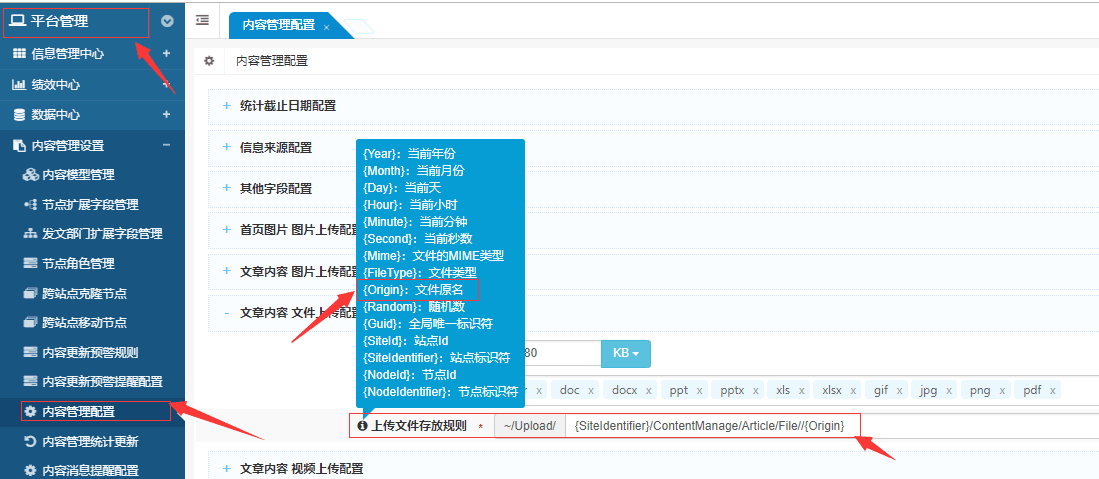
Task: Click the 节点扩展字段管理 icon
Action: 29,205
